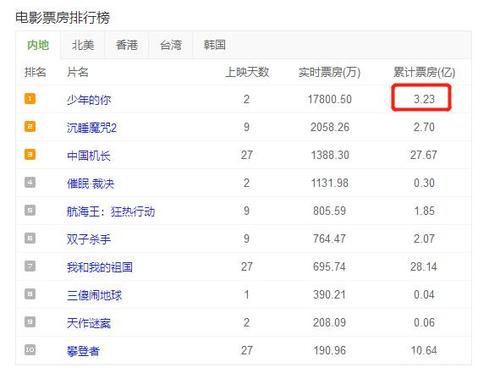
Task: Click the rank 2 orange badge icon
Action: pyautogui.click(x=30, y=127)
